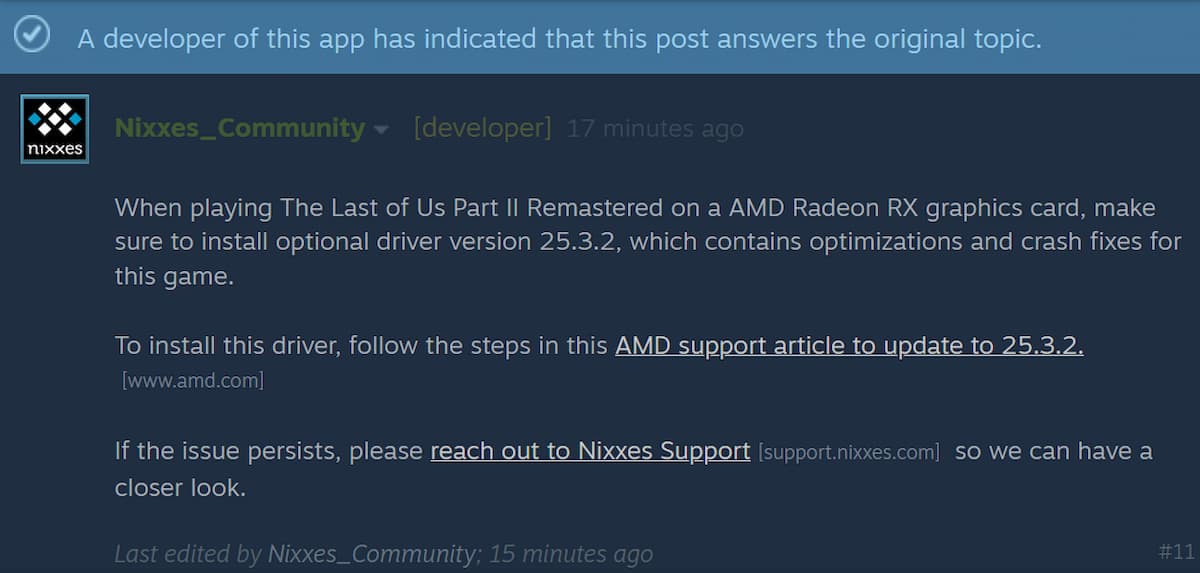Click the words "closer look." in the post
This screenshot has height=573, width=1200.
(180, 487)
